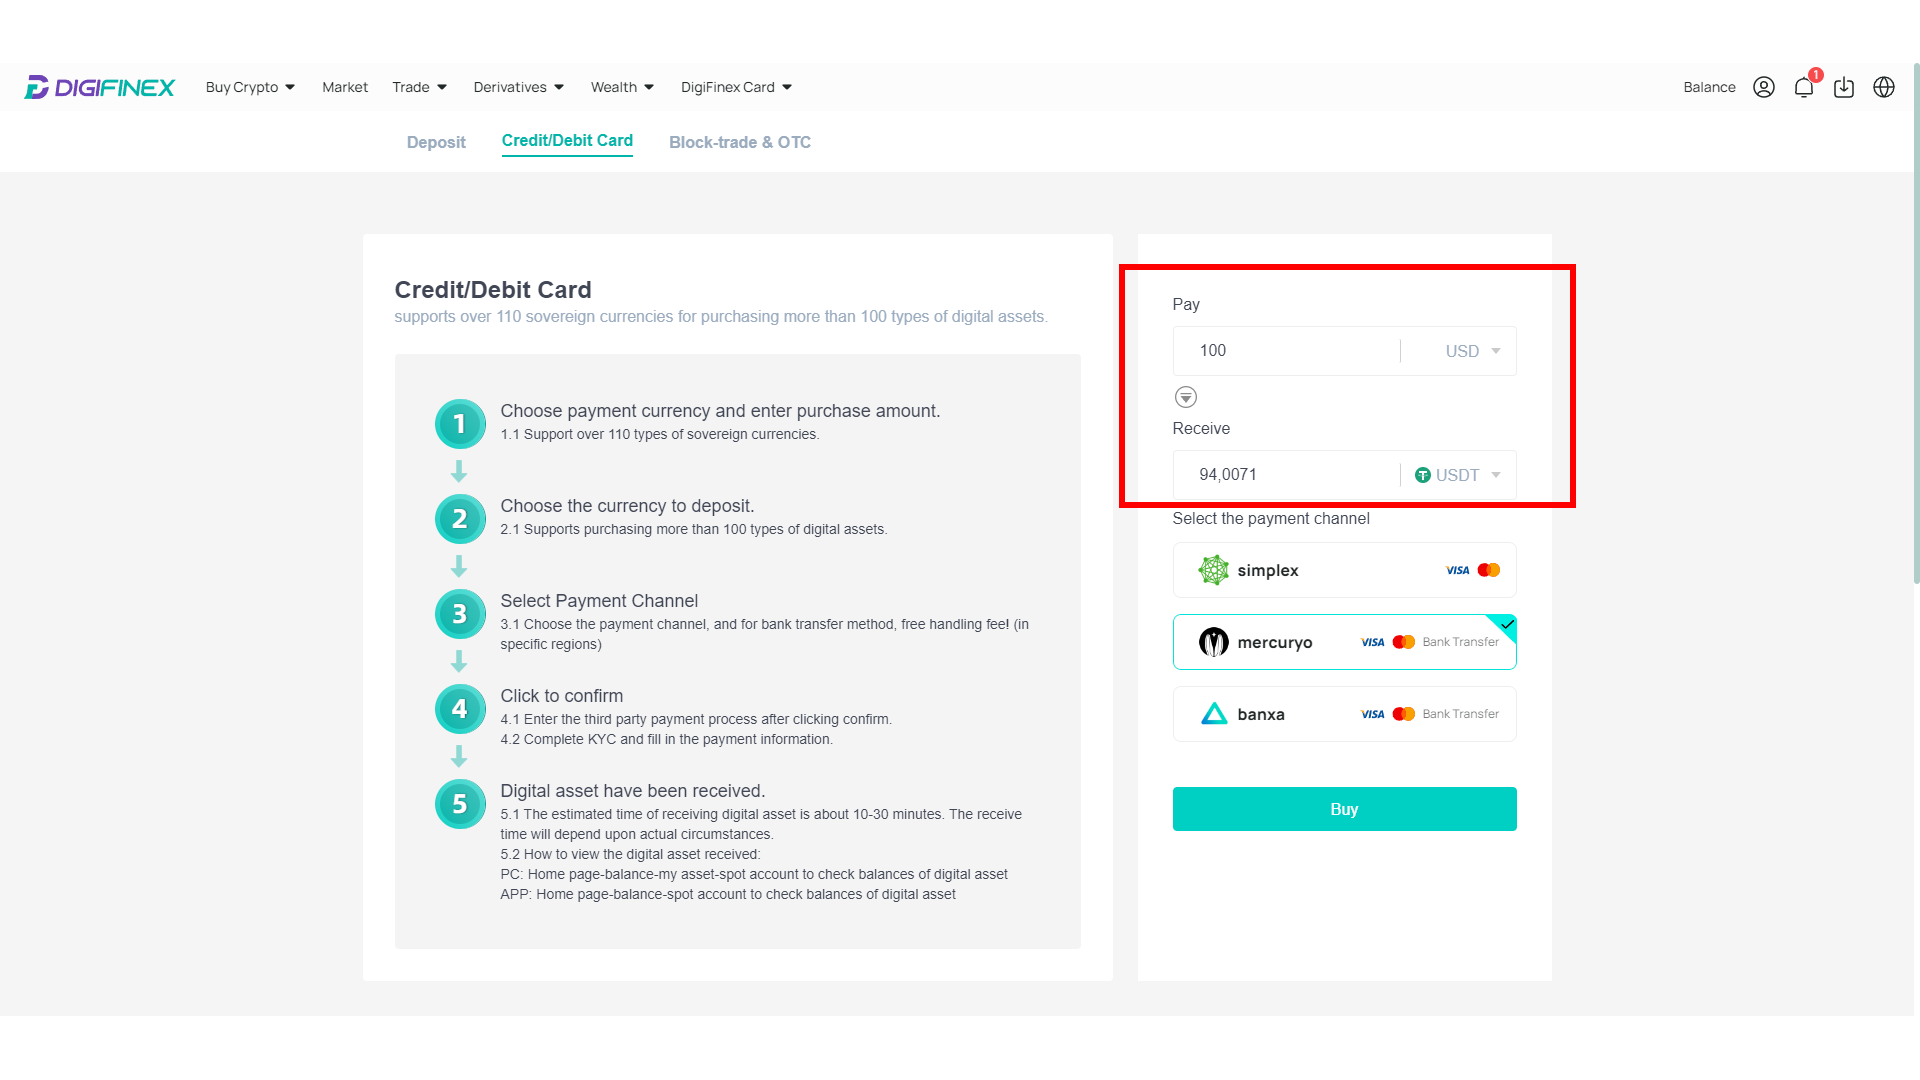Toggle Mercuryo selected payment channel
This screenshot has width=1920, height=1080.
pos(1345,641)
